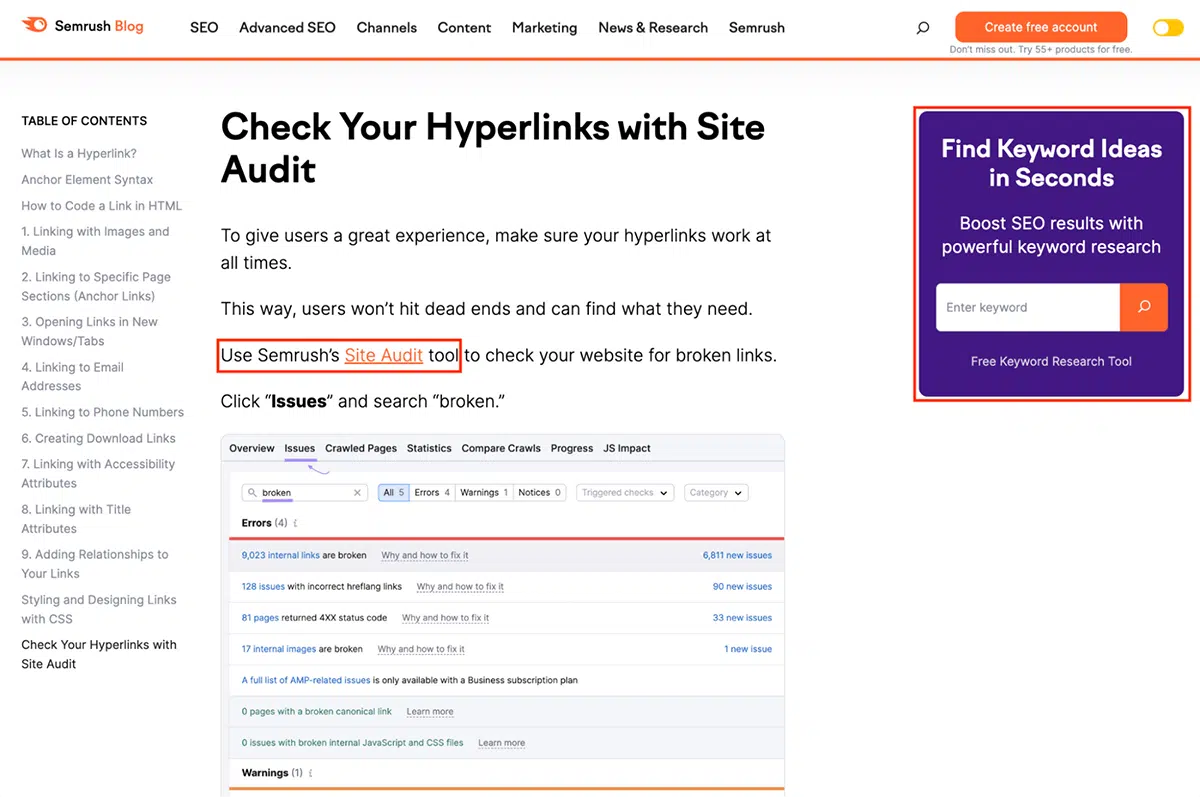Open 9,023 internal links issue
The width and height of the screenshot is (1200, 797).
coord(281,555)
